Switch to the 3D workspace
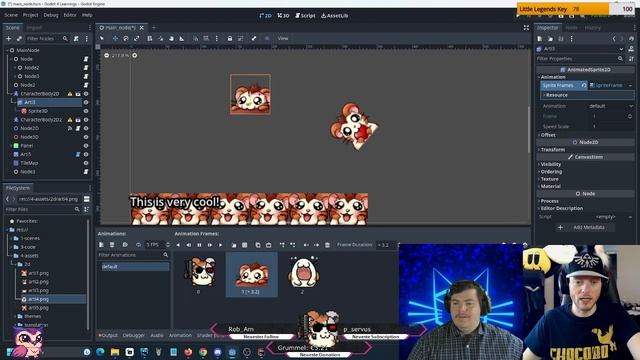 pos(283,16)
